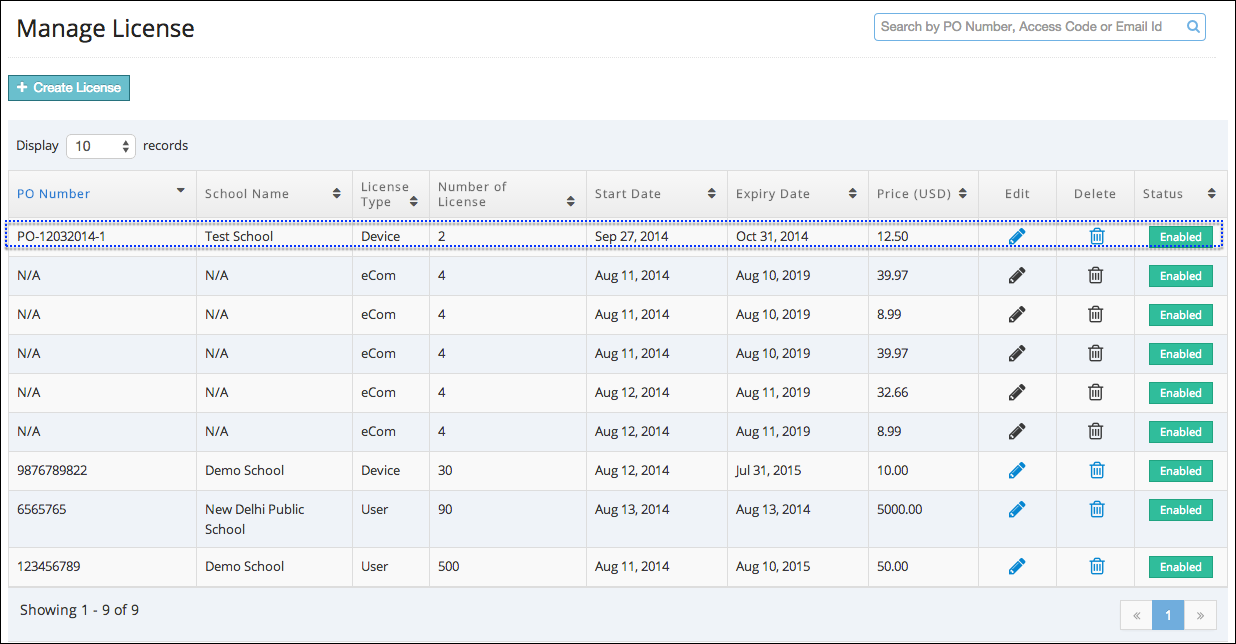The image size is (1236, 644).
Task: Click the Manage License page heading
Action: pos(106,28)
